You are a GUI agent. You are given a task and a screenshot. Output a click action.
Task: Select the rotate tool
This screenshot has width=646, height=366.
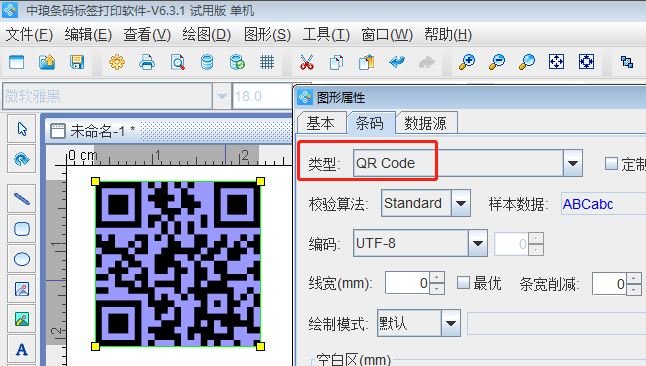pos(22,159)
